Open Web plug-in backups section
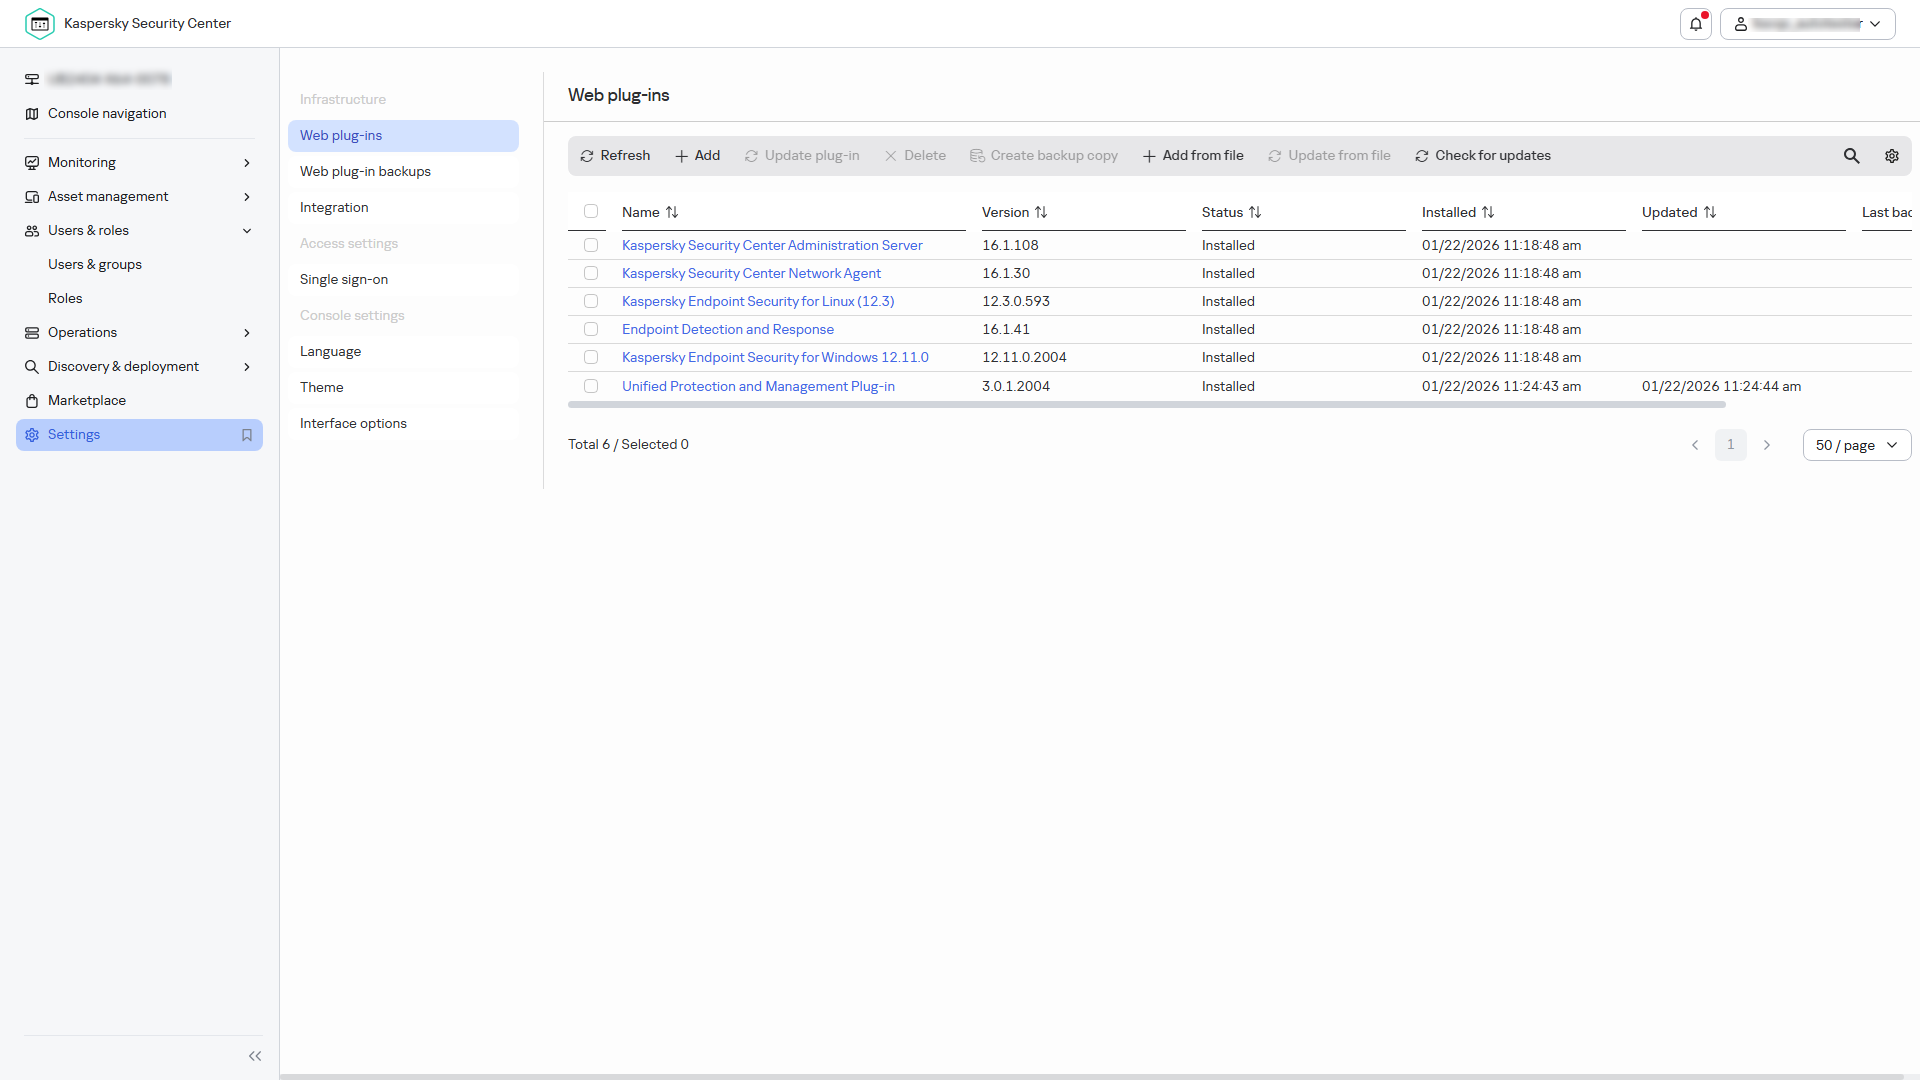Image resolution: width=1920 pixels, height=1080 pixels. [365, 171]
